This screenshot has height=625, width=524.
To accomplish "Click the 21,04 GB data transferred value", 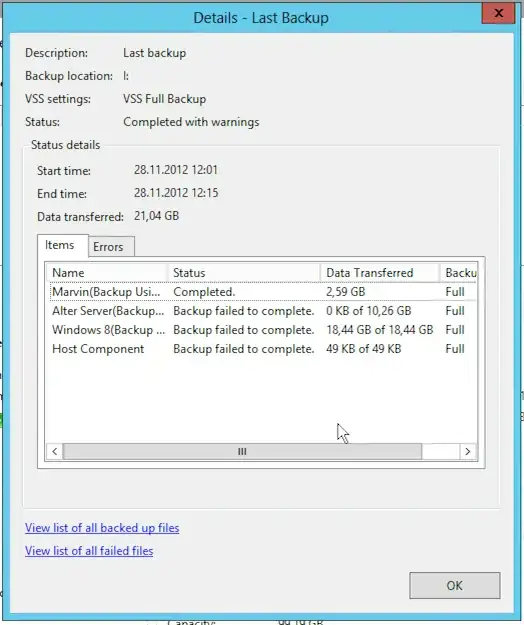I will pos(156,216).
